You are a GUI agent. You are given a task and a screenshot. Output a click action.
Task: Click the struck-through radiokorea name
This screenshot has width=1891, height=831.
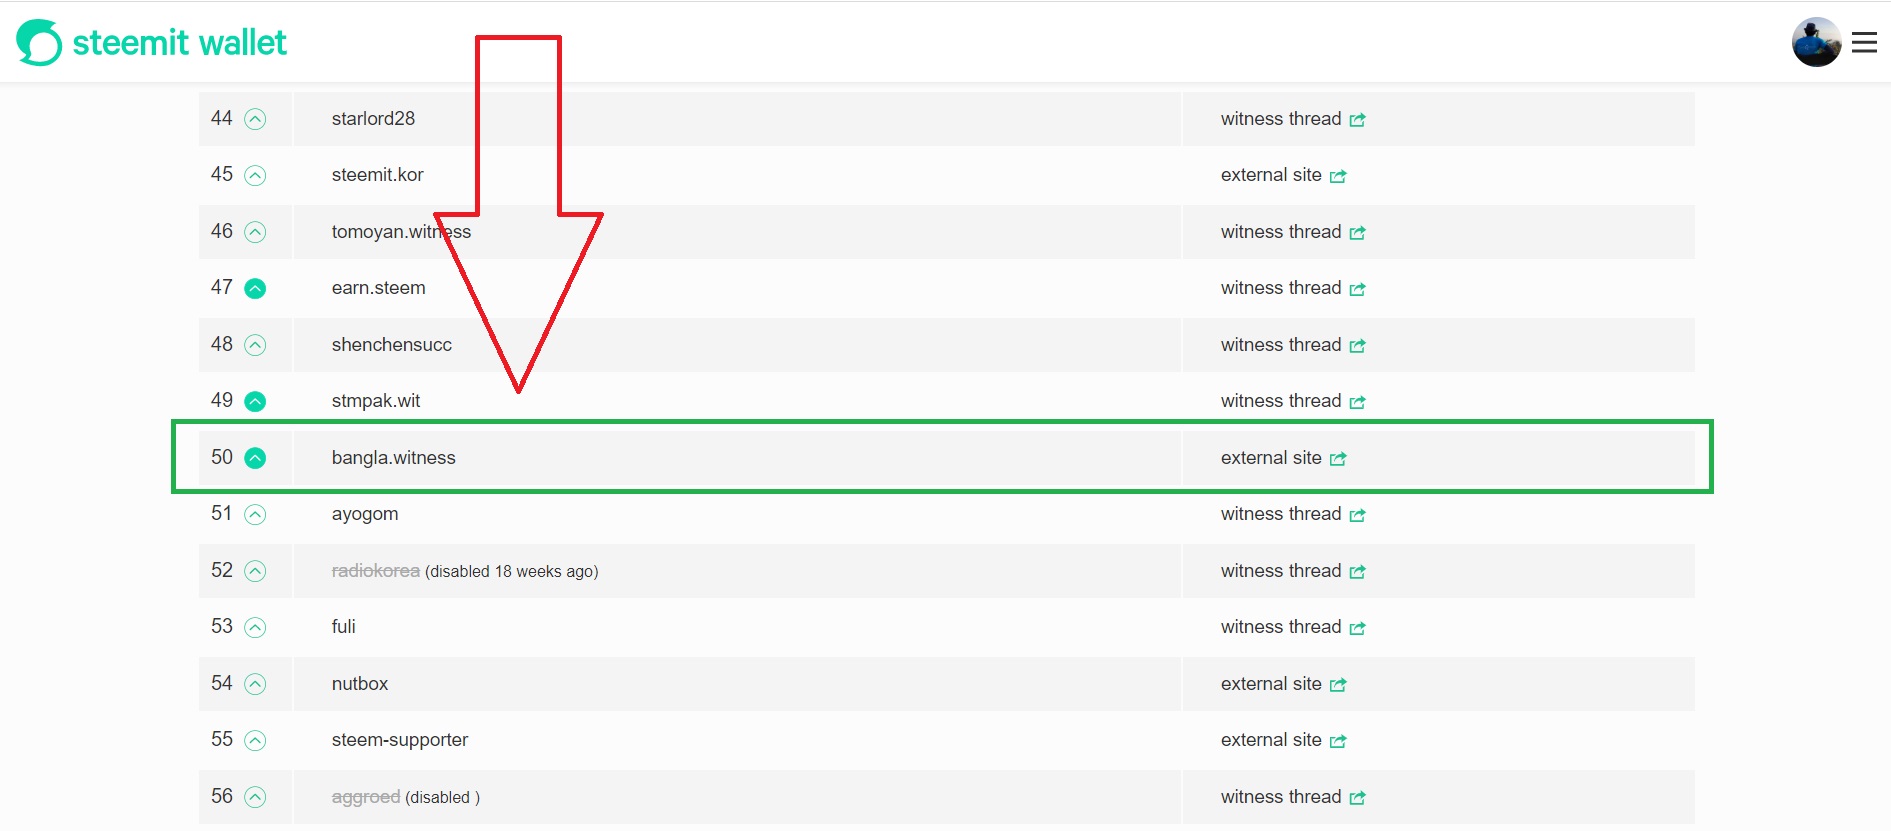coord(376,571)
